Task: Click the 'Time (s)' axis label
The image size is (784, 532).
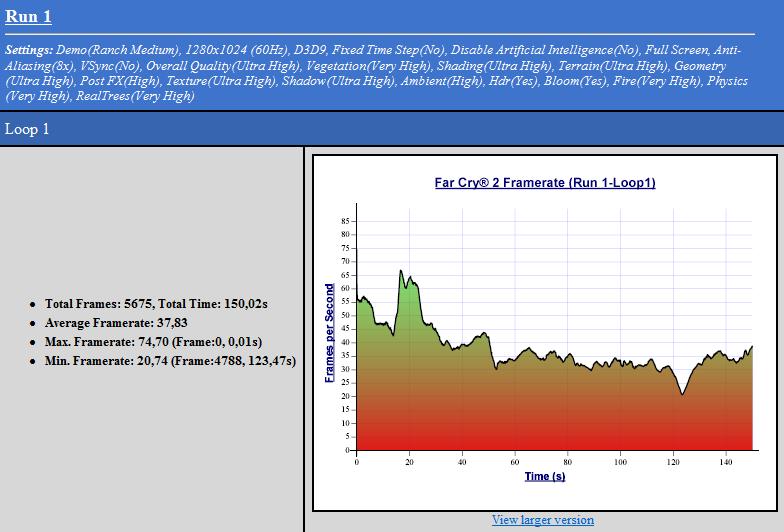Action: click(545, 476)
